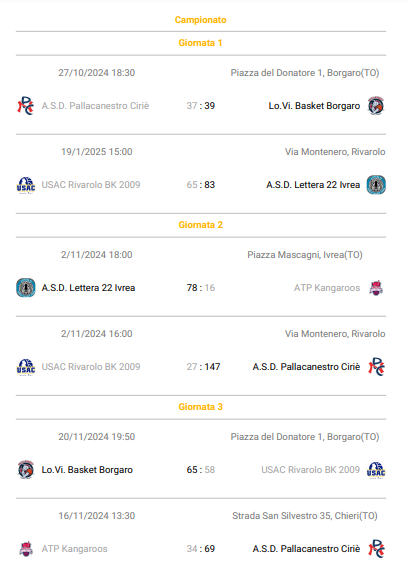The height and width of the screenshot is (564, 408).
Task: Click USAC logo beside 65:58 score
Action: click(x=376, y=470)
